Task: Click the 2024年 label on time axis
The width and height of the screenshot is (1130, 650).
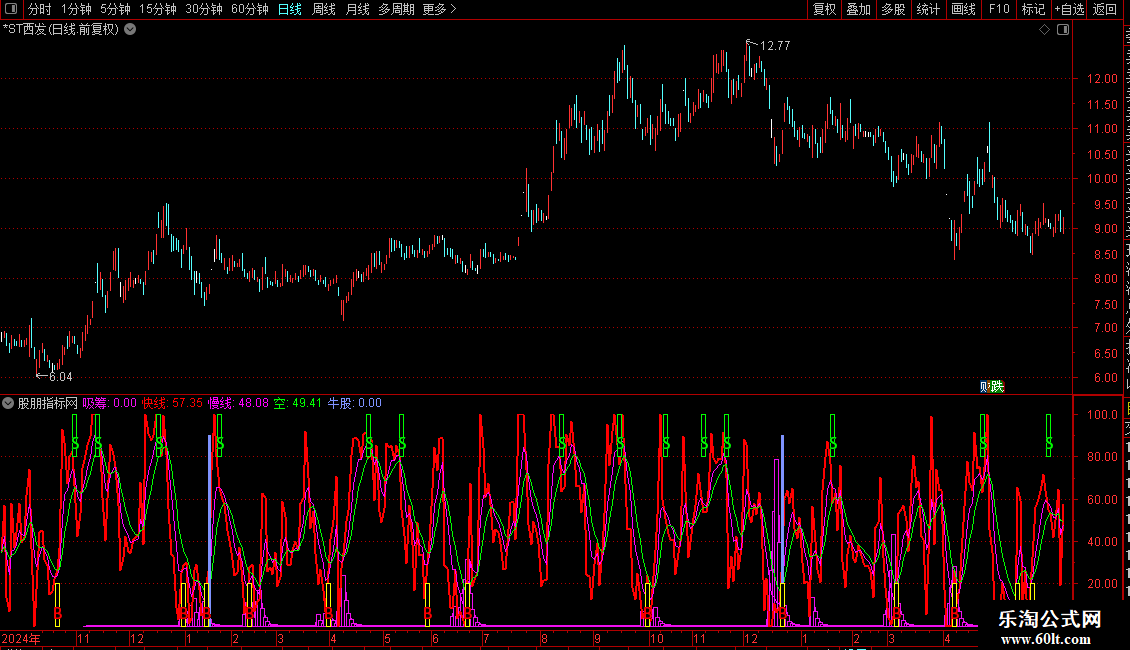Action: tap(21, 638)
